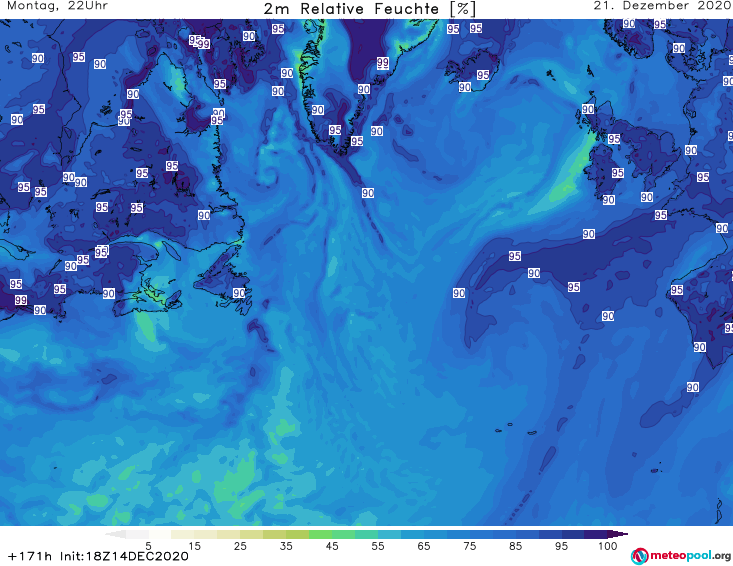Pick the dark purple swatch at legend value 100

596,535
